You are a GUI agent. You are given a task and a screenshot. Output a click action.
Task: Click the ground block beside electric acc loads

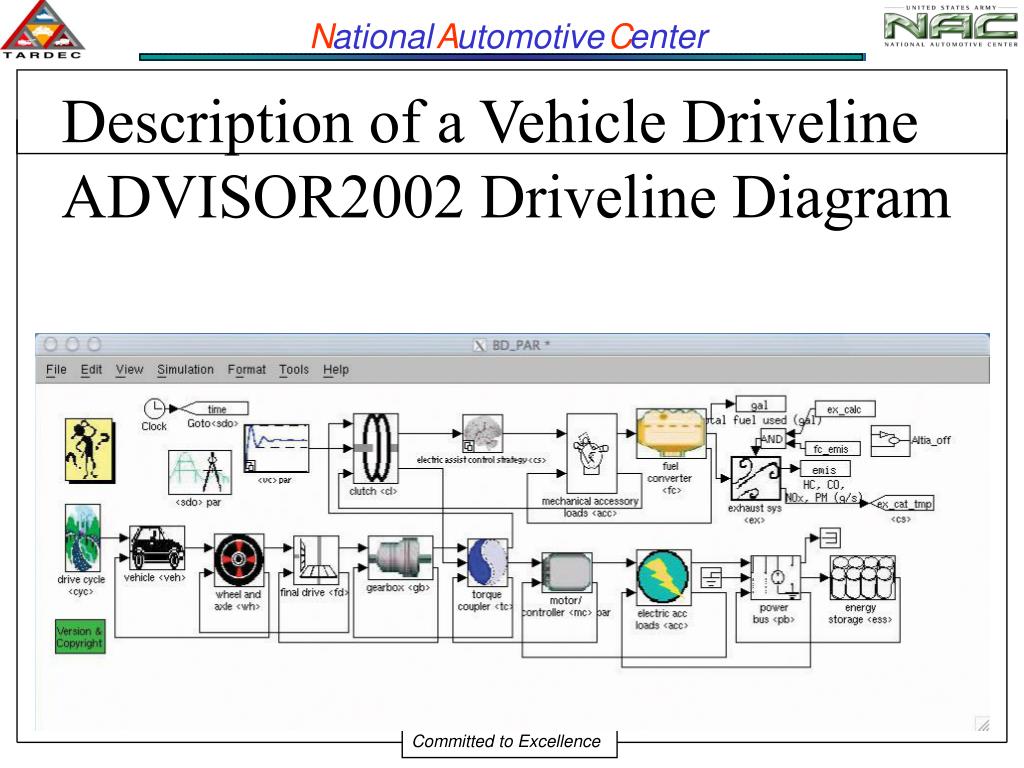click(x=711, y=579)
